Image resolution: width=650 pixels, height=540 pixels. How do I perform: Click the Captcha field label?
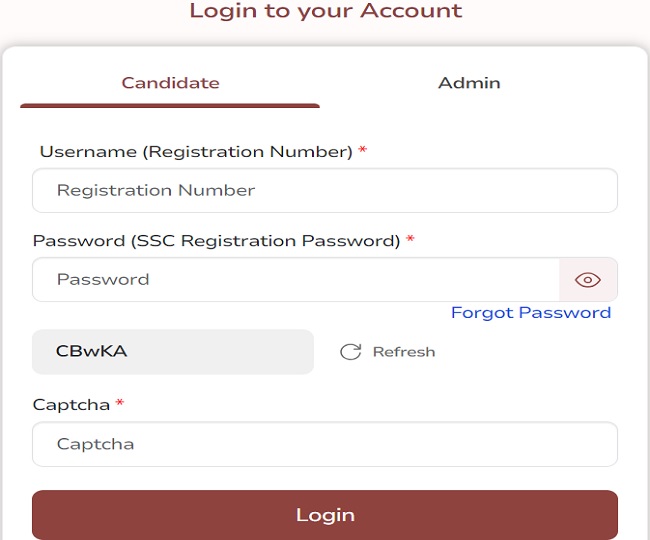click(x=70, y=405)
